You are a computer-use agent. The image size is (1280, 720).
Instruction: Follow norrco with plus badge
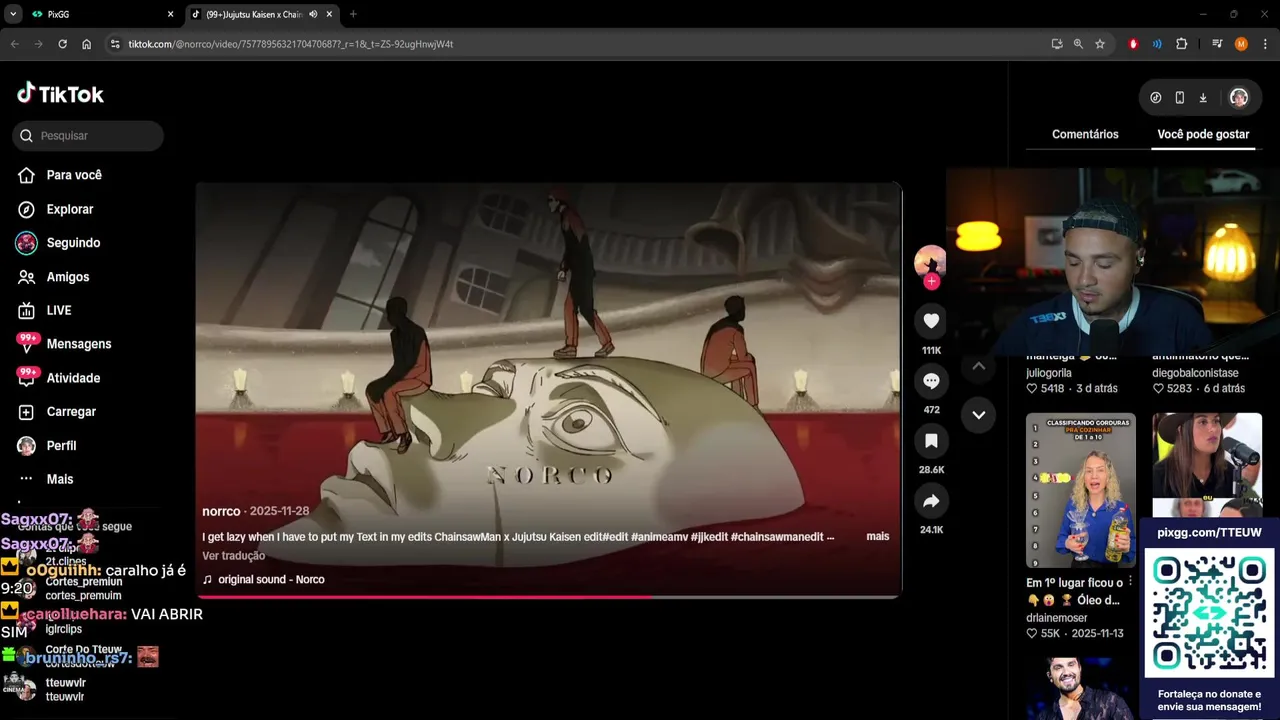tap(931, 282)
